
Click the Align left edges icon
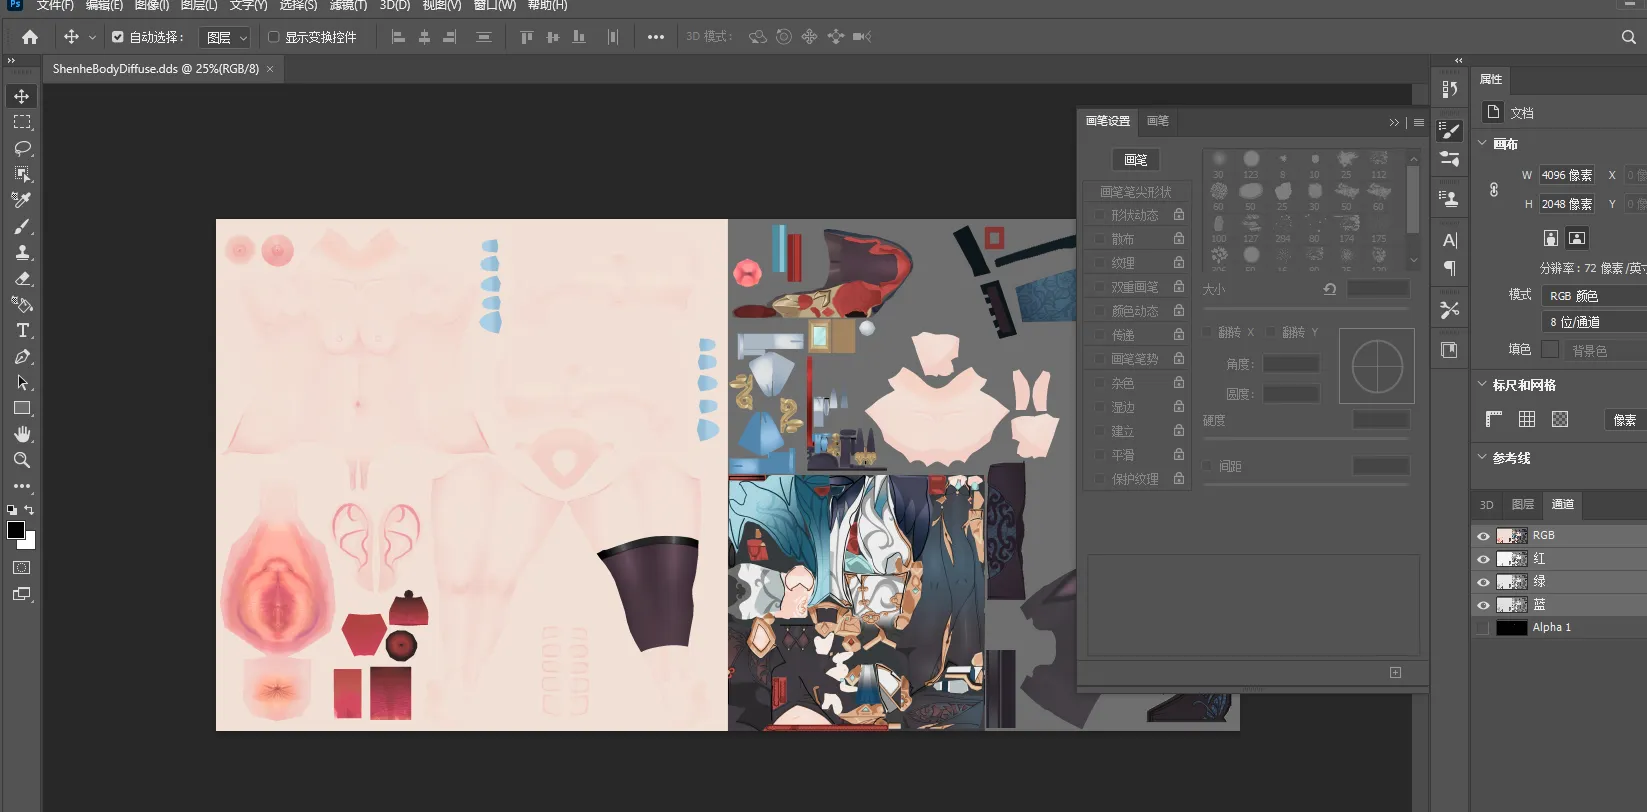398,37
